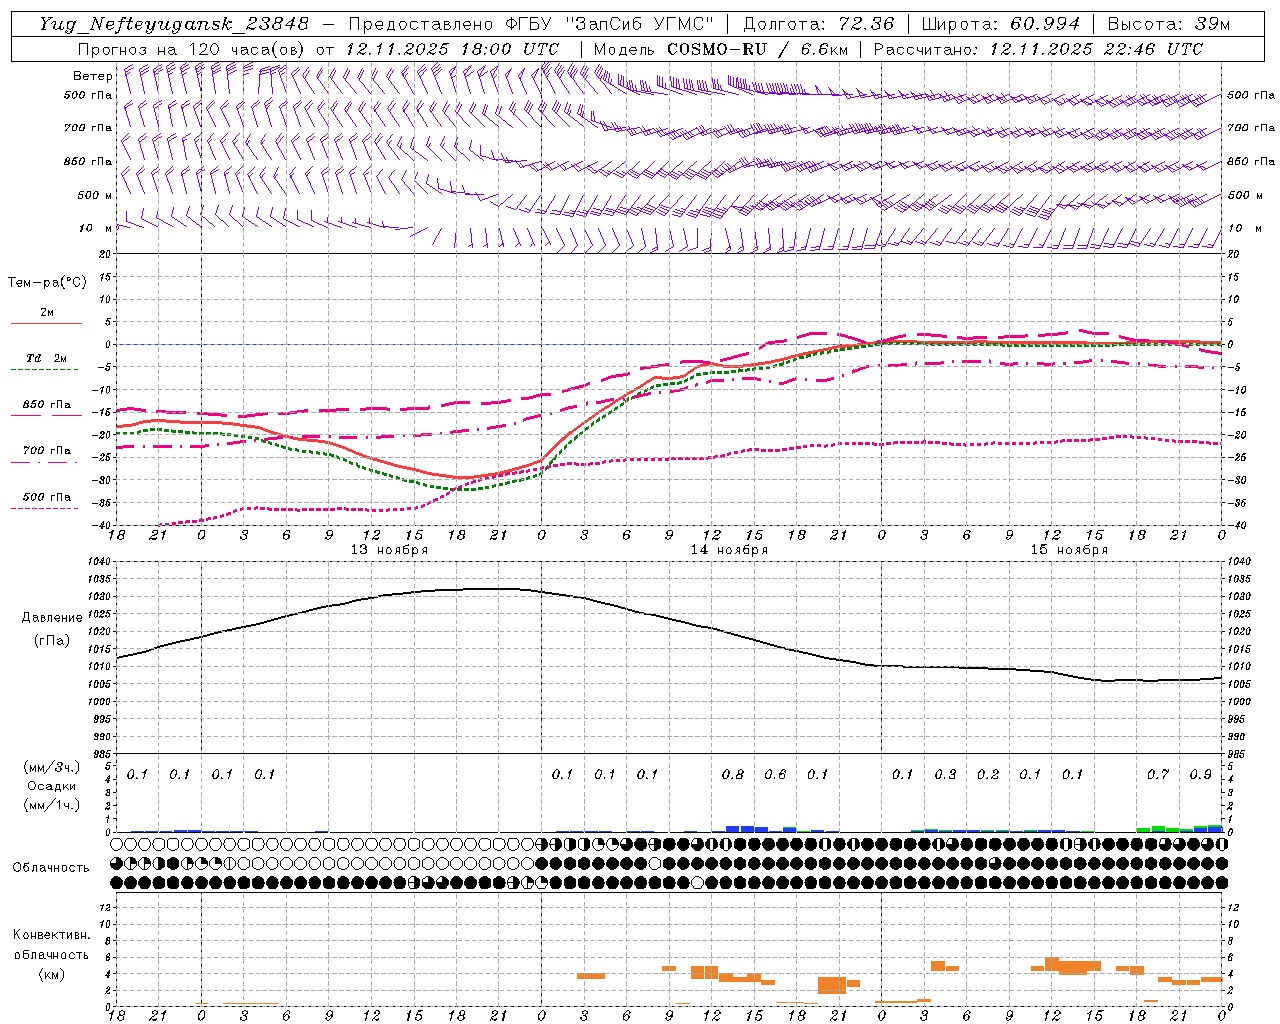Click the 14 ноября date label
The height and width of the screenshot is (1024, 1280).
click(x=729, y=550)
